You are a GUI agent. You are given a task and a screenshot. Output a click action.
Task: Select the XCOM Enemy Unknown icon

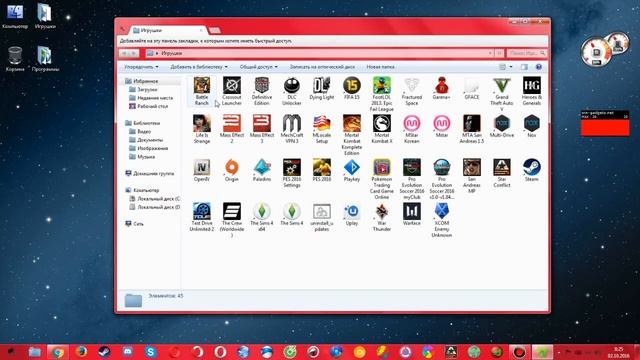(x=442, y=220)
